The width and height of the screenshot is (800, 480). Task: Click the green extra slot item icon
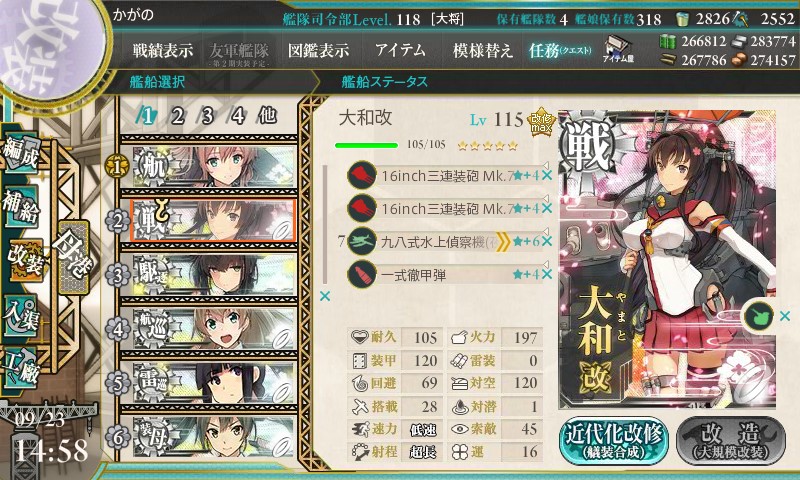click(758, 316)
